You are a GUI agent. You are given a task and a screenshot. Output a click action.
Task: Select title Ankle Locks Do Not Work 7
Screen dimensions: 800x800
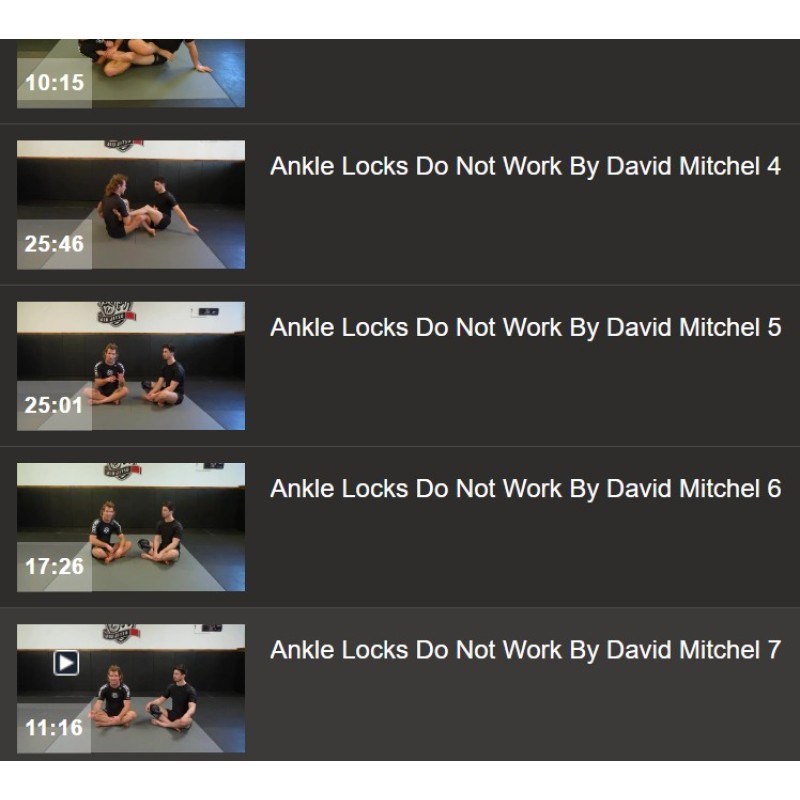click(x=526, y=650)
